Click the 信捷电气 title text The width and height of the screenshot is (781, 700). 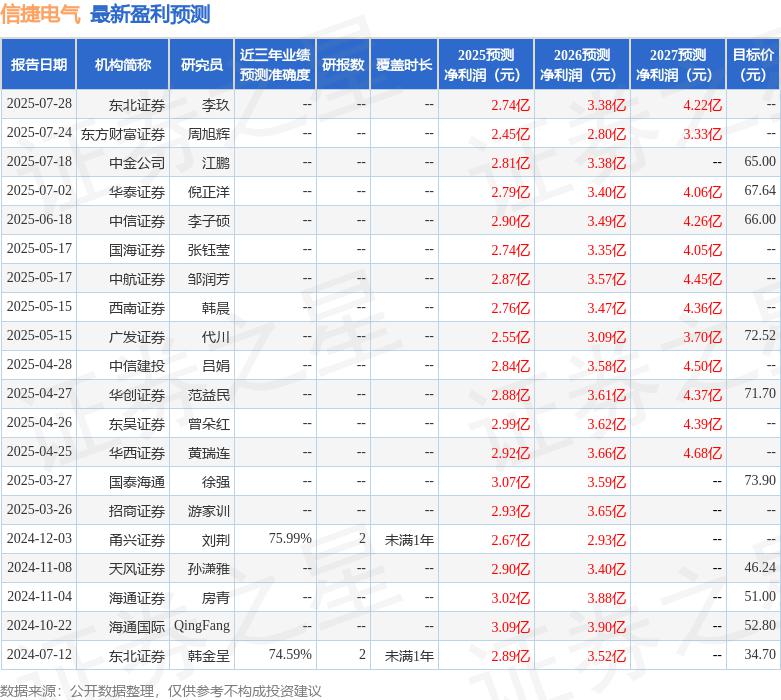[40, 14]
